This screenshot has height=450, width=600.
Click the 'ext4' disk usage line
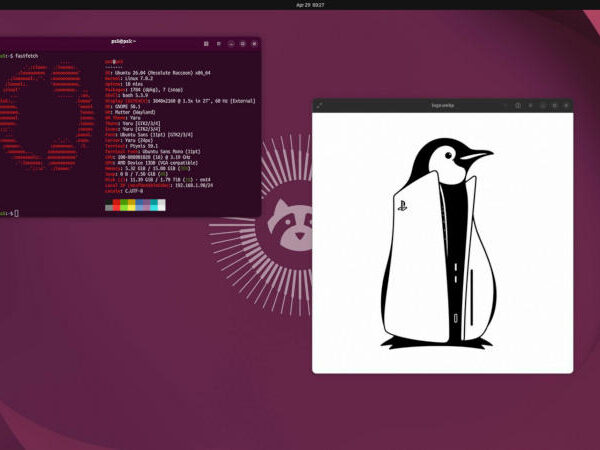[158, 180]
